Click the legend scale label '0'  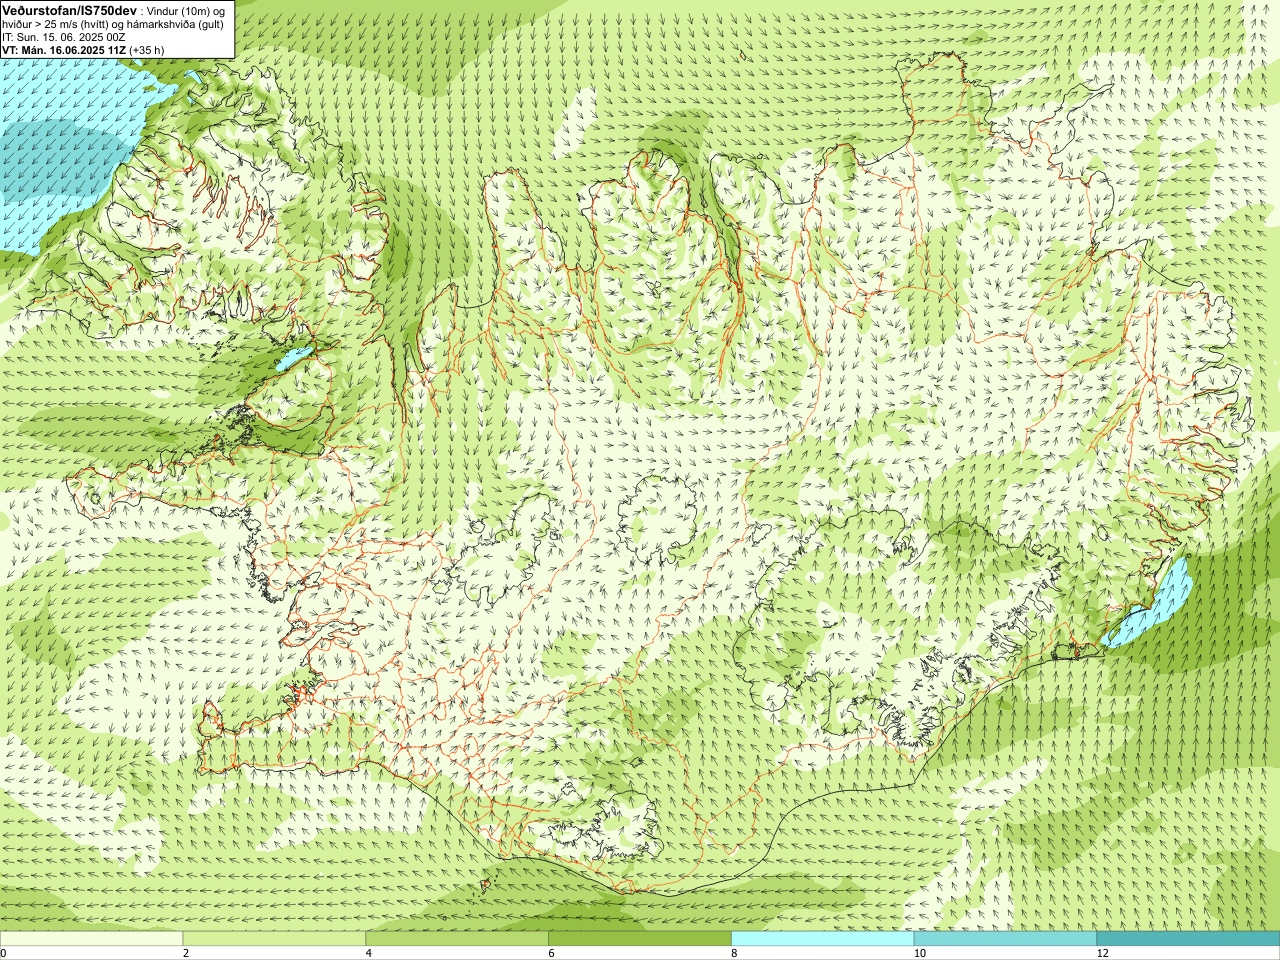[x=4, y=953]
